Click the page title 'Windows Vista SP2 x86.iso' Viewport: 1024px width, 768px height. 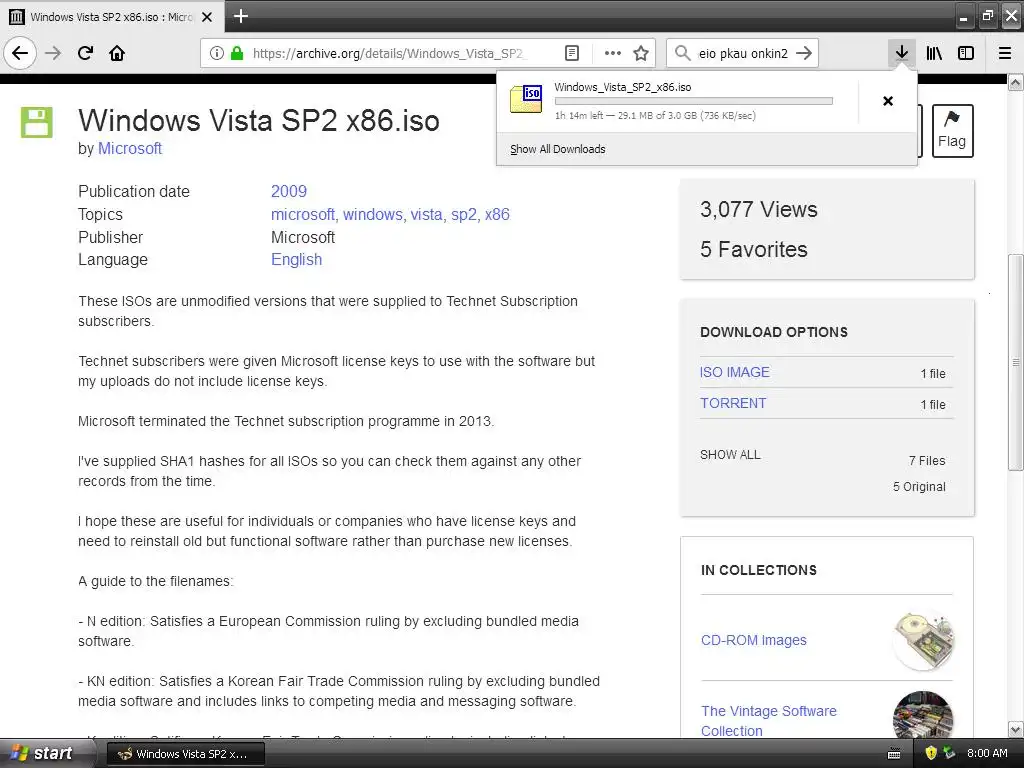[x=259, y=120]
